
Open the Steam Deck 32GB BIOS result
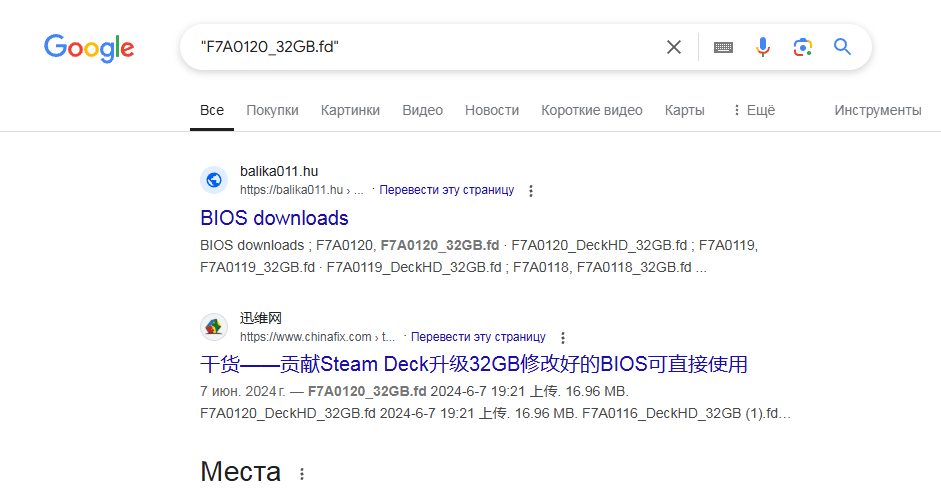pos(474,364)
